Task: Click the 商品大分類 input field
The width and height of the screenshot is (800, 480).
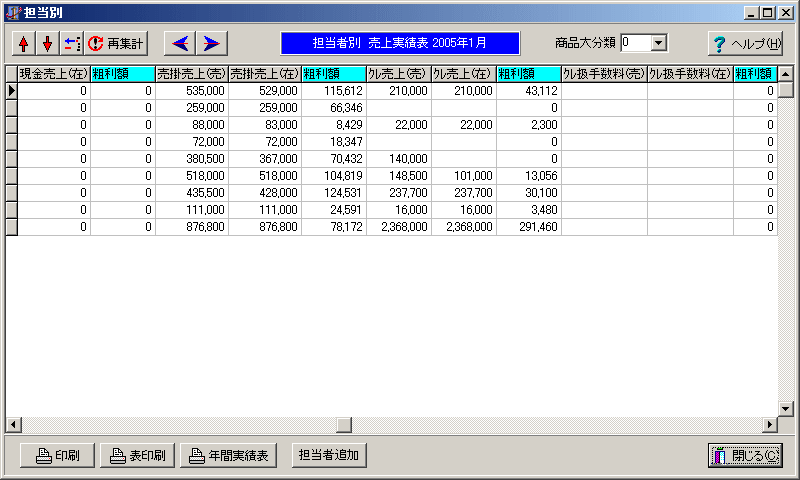Action: click(636, 43)
